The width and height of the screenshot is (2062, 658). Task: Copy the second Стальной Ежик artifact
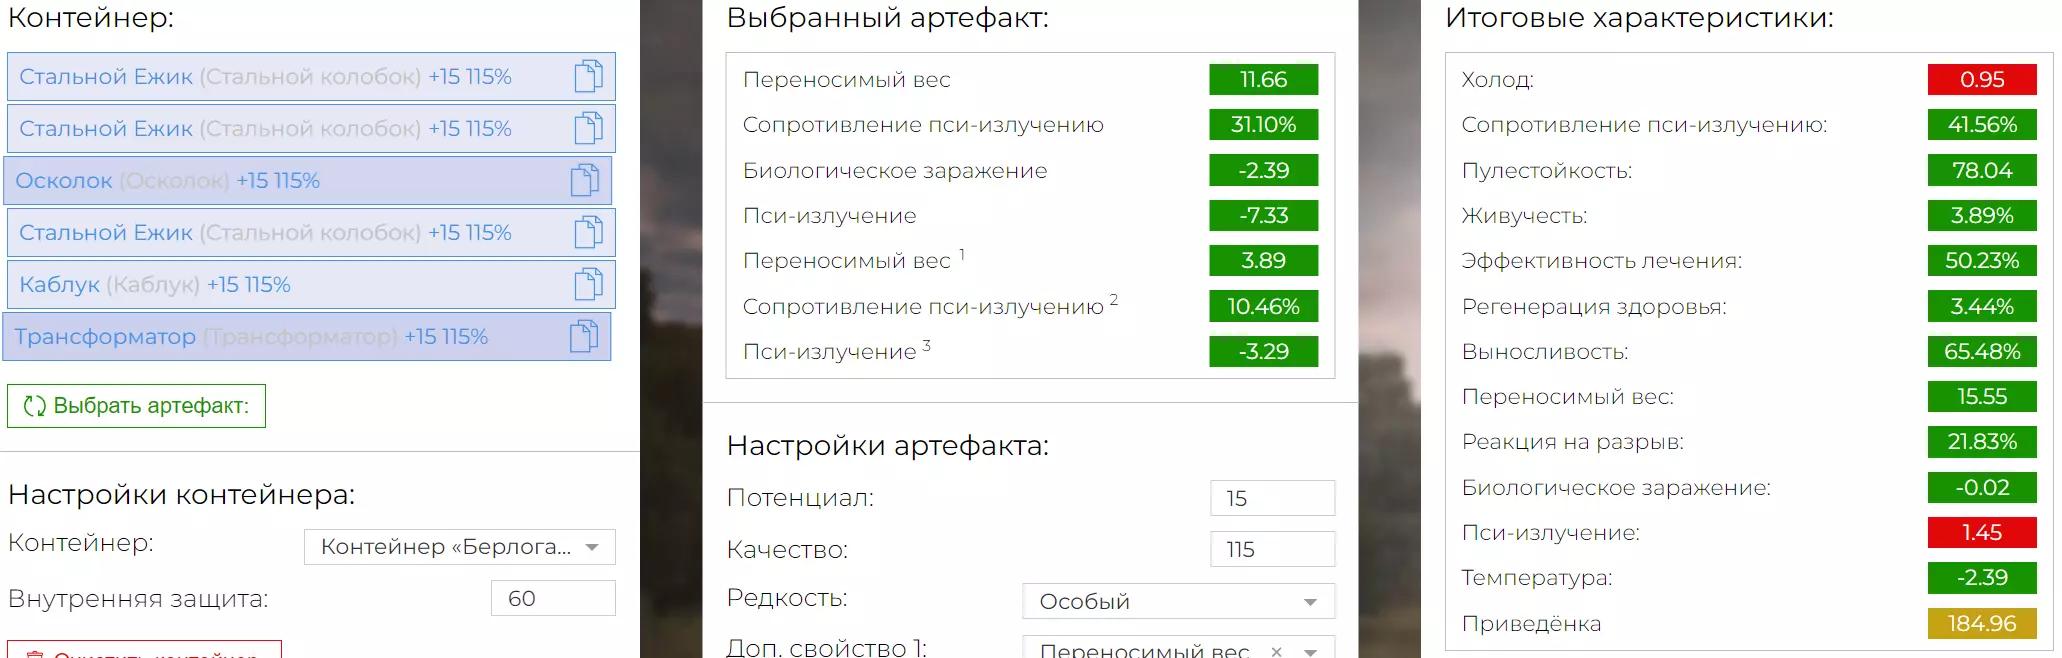tap(589, 129)
